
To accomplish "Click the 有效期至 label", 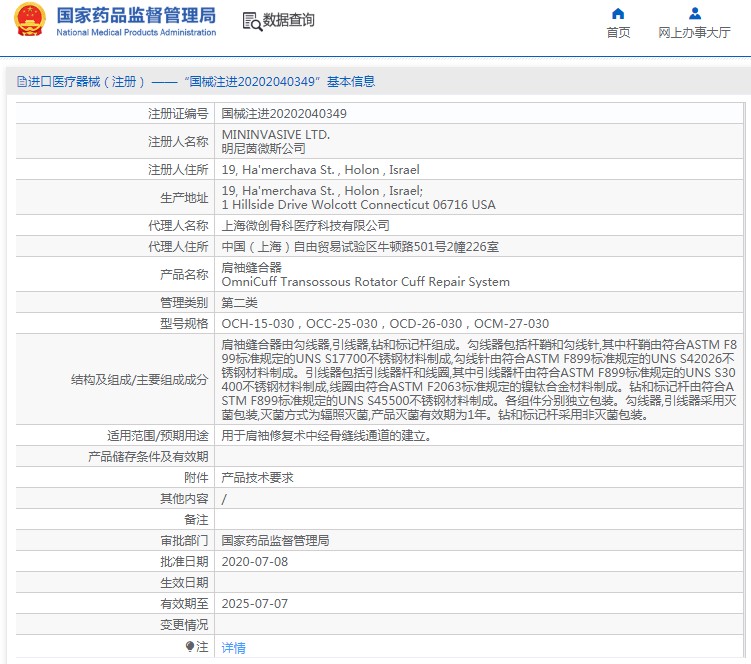I will 184,604.
